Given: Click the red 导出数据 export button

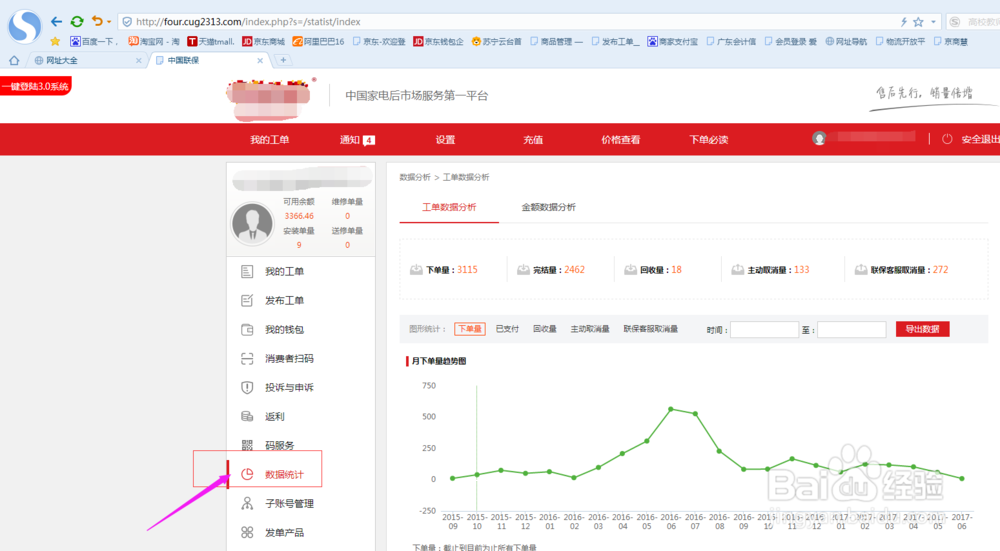Looking at the screenshot, I should pyautogui.click(x=922, y=329).
